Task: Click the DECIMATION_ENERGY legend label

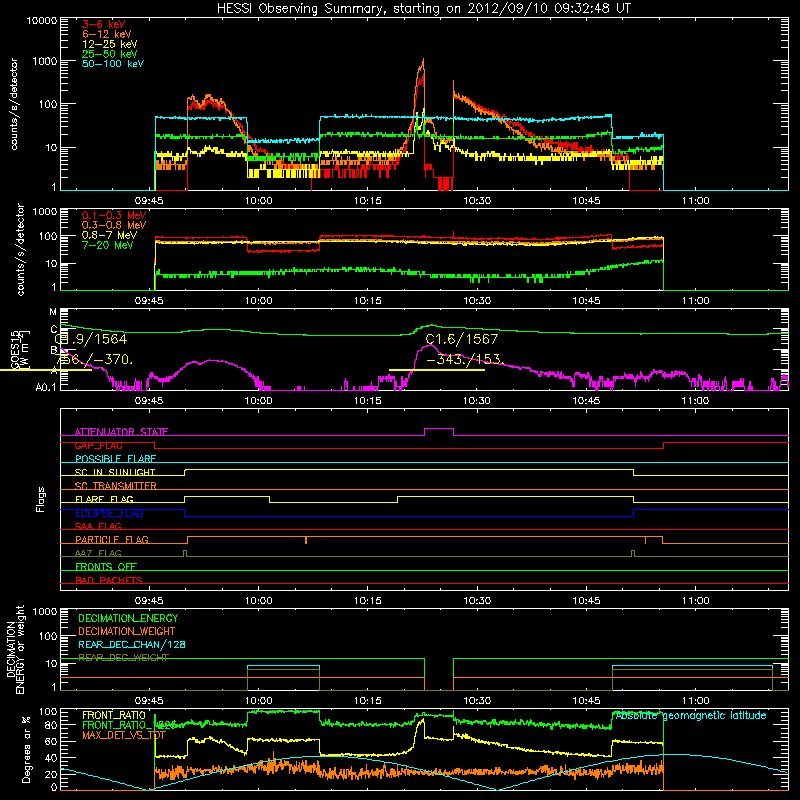Action: pyautogui.click(x=128, y=618)
